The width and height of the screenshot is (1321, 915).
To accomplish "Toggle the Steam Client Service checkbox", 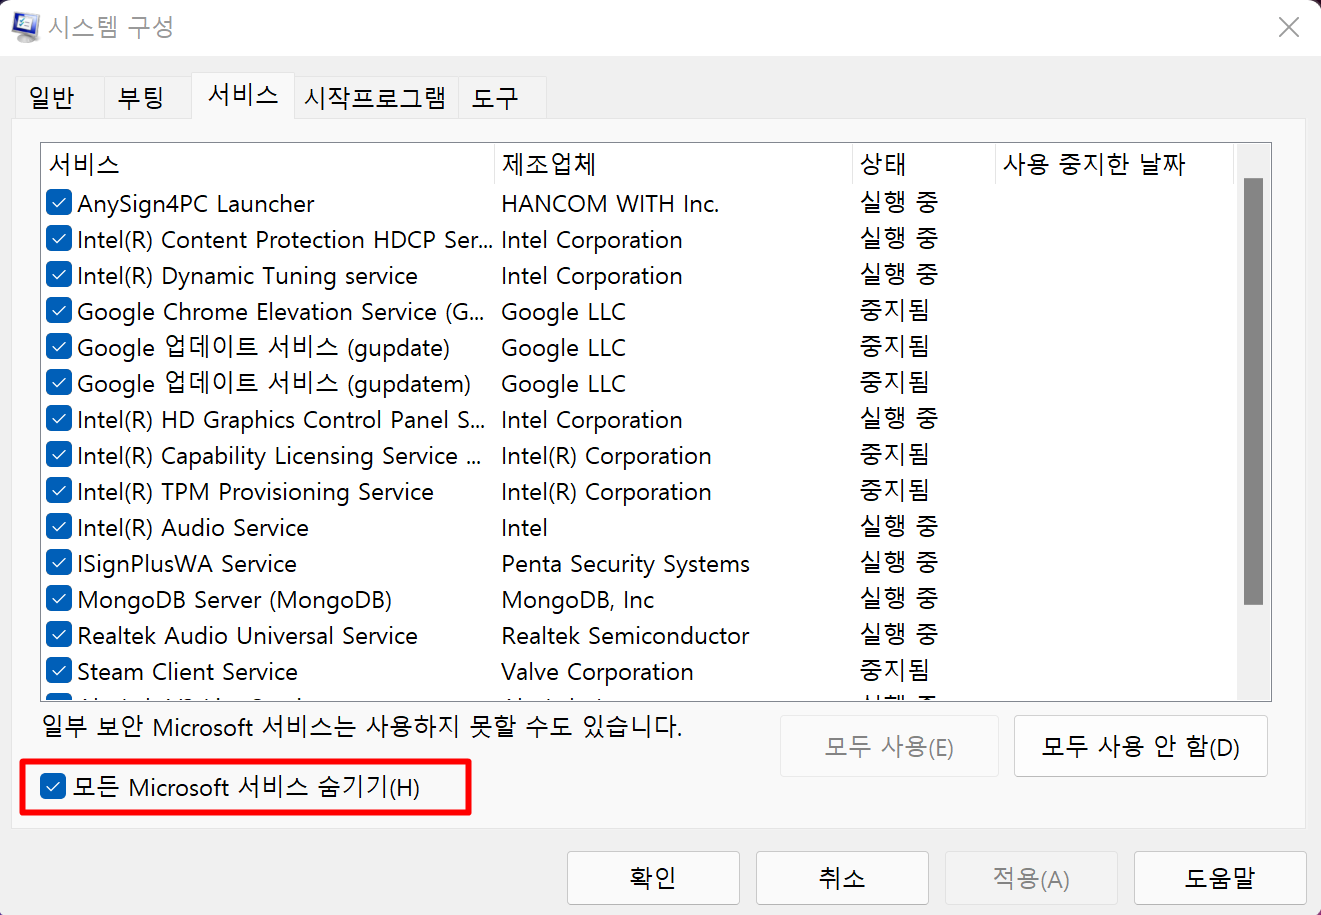I will [x=59, y=671].
